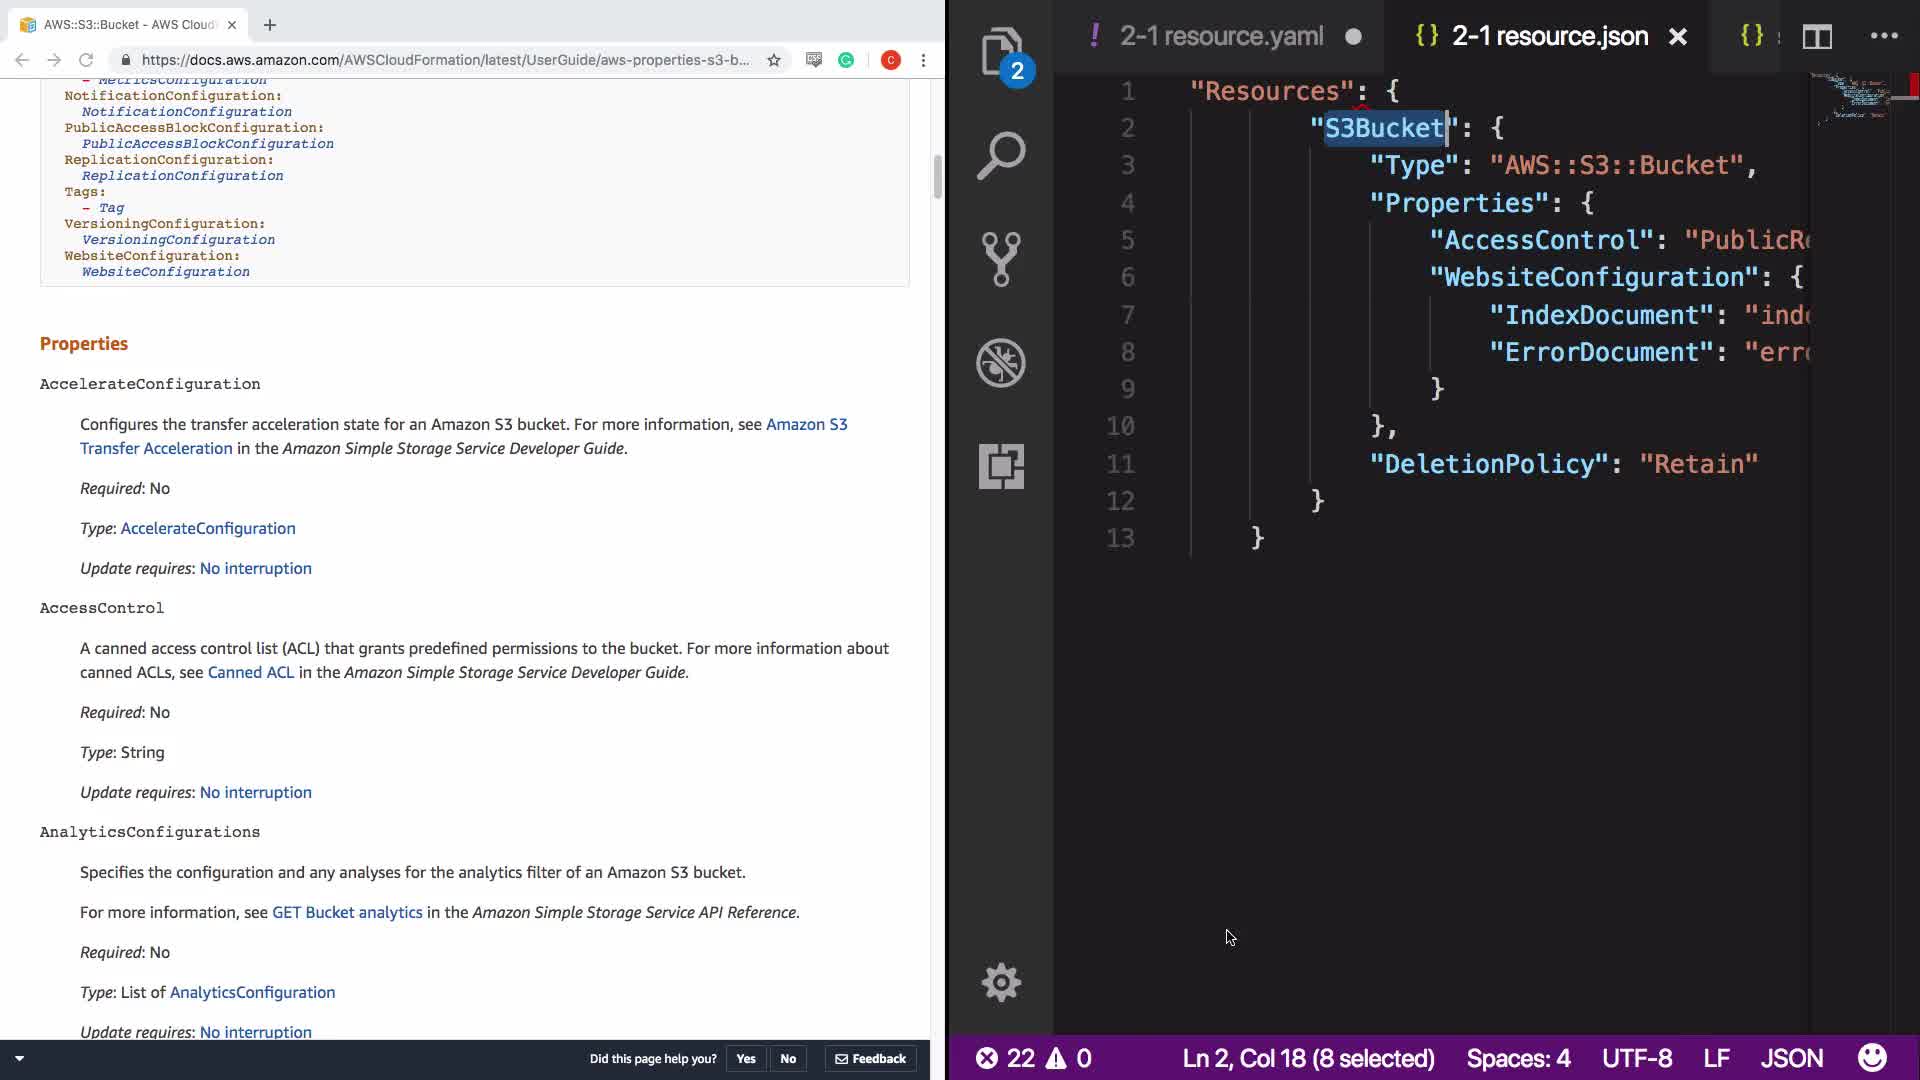Click the Yes page helpful button
The height and width of the screenshot is (1080, 1920).
(x=746, y=1059)
